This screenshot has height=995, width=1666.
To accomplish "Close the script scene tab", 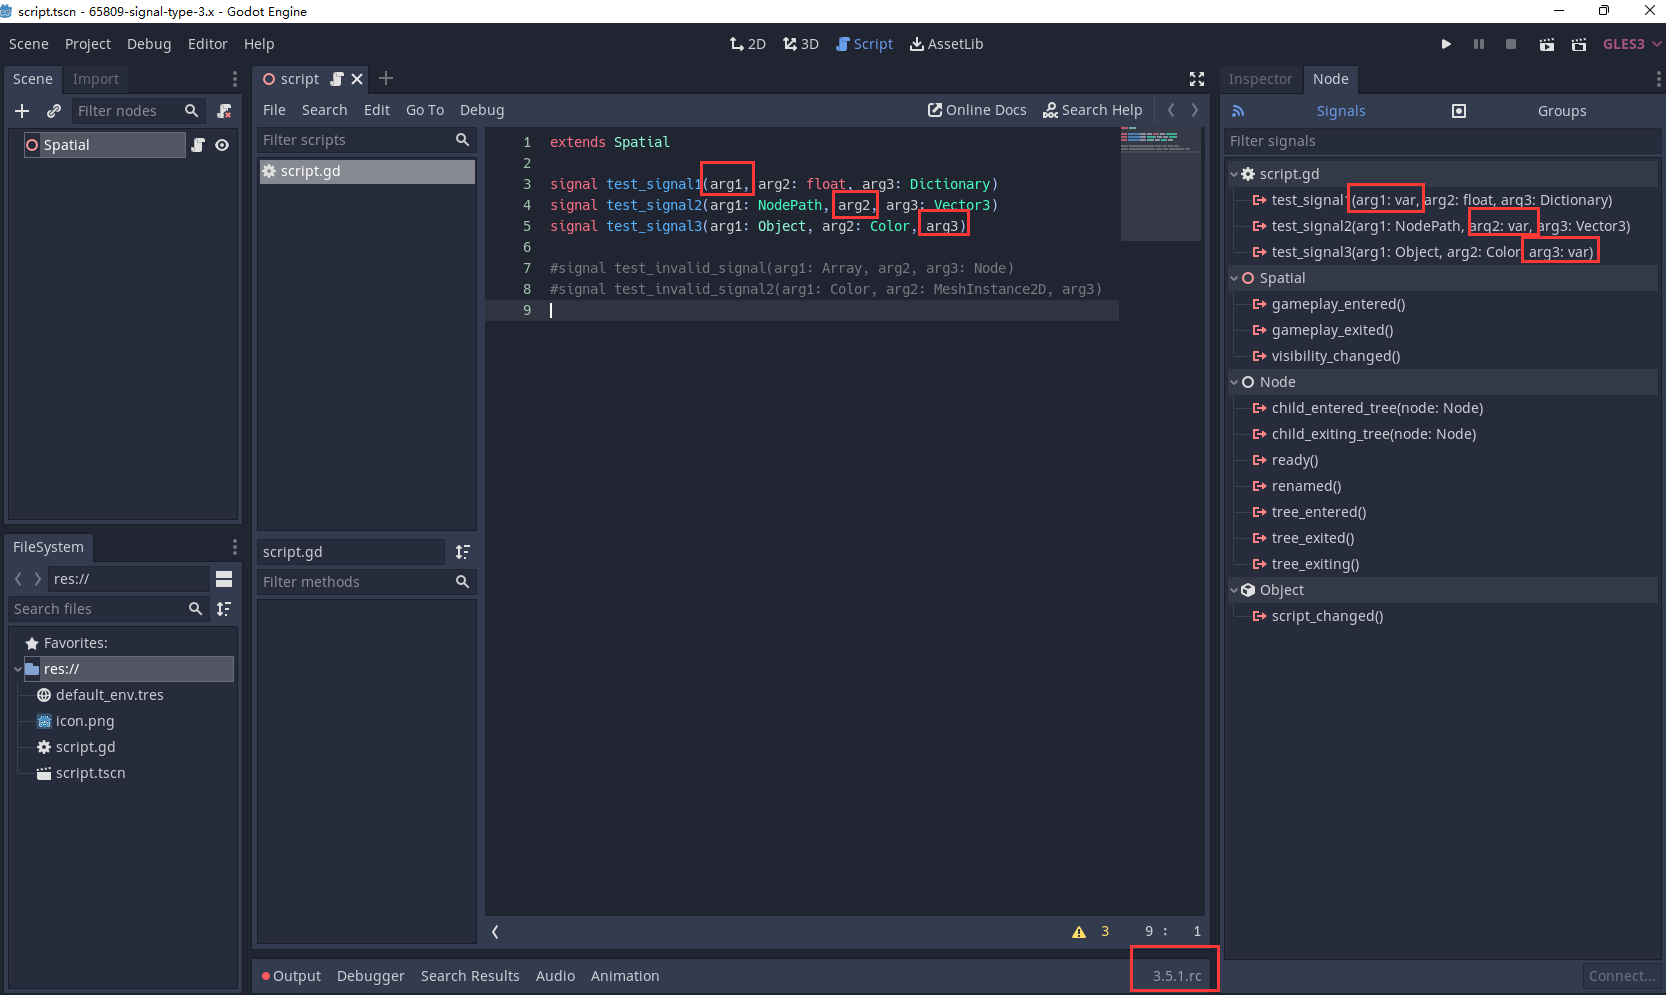I will pyautogui.click(x=357, y=79).
